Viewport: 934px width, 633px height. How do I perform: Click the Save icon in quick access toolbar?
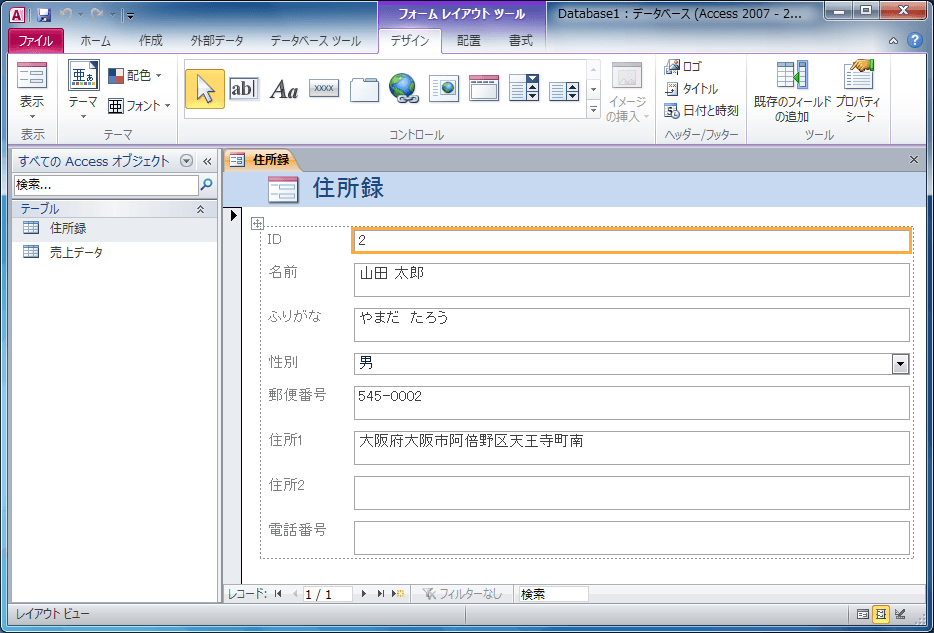(43, 15)
